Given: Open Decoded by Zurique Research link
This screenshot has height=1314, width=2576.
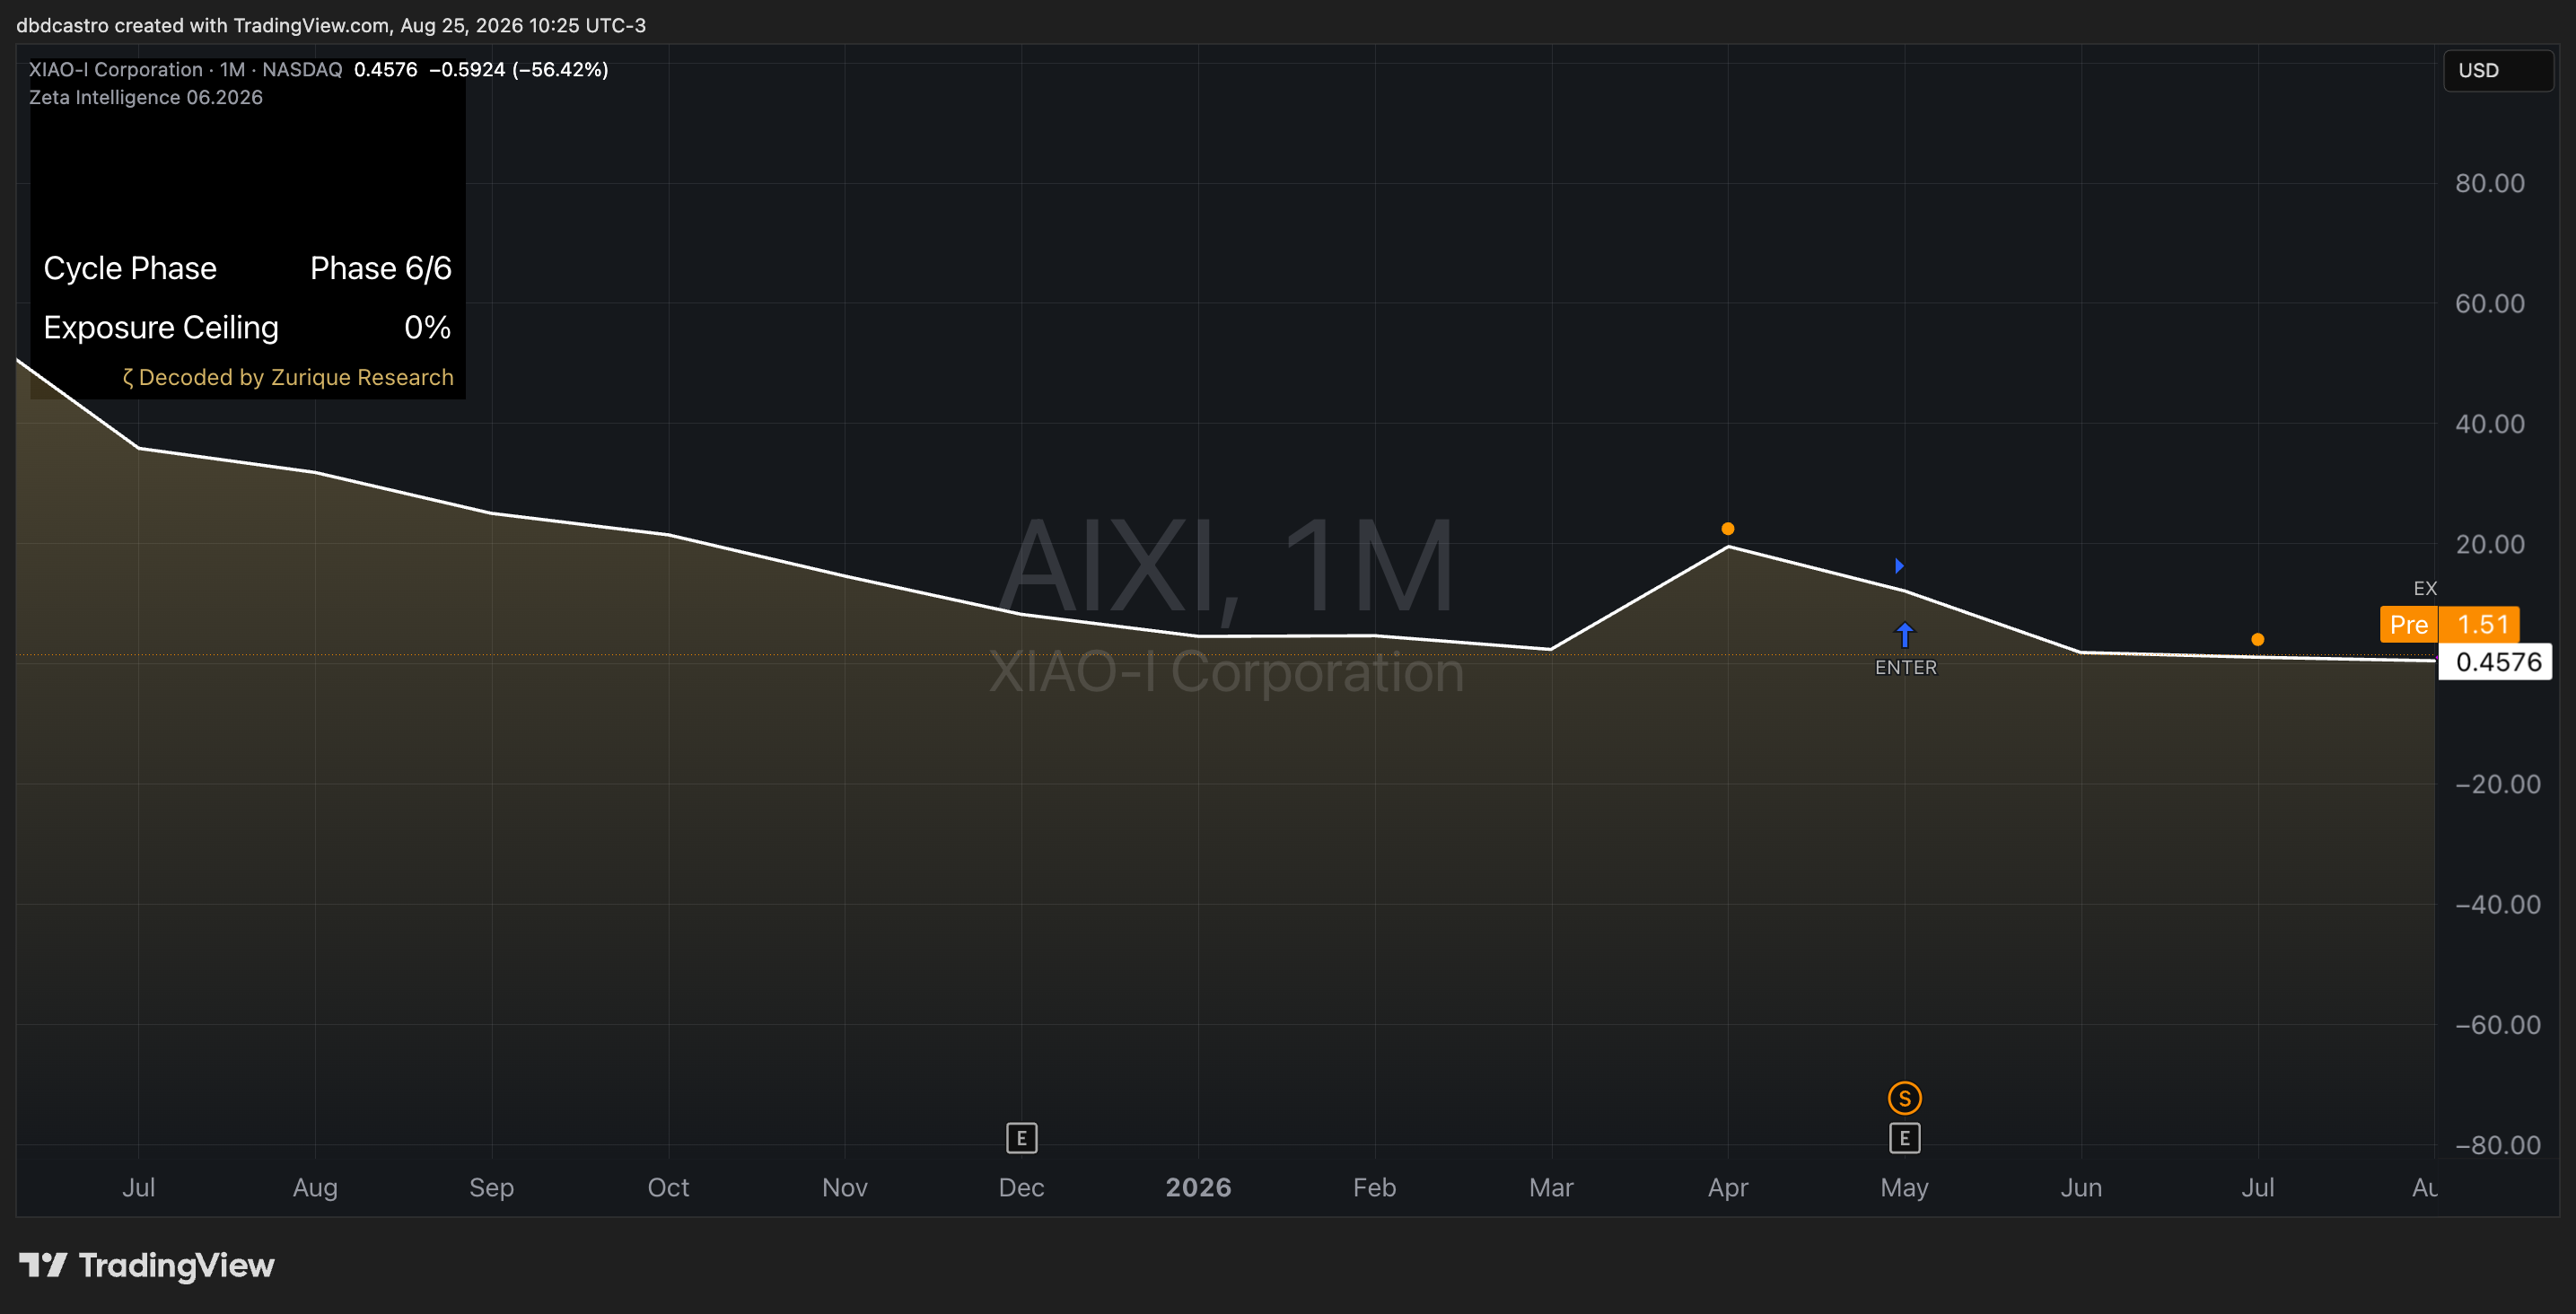Looking at the screenshot, I should [x=287, y=377].
